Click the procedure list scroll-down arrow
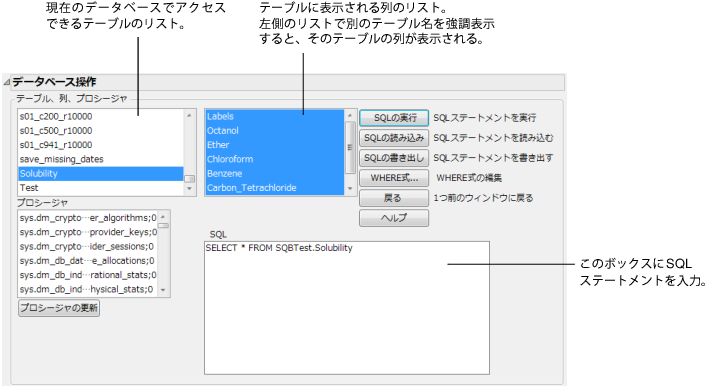715x388 pixels. tap(163, 290)
